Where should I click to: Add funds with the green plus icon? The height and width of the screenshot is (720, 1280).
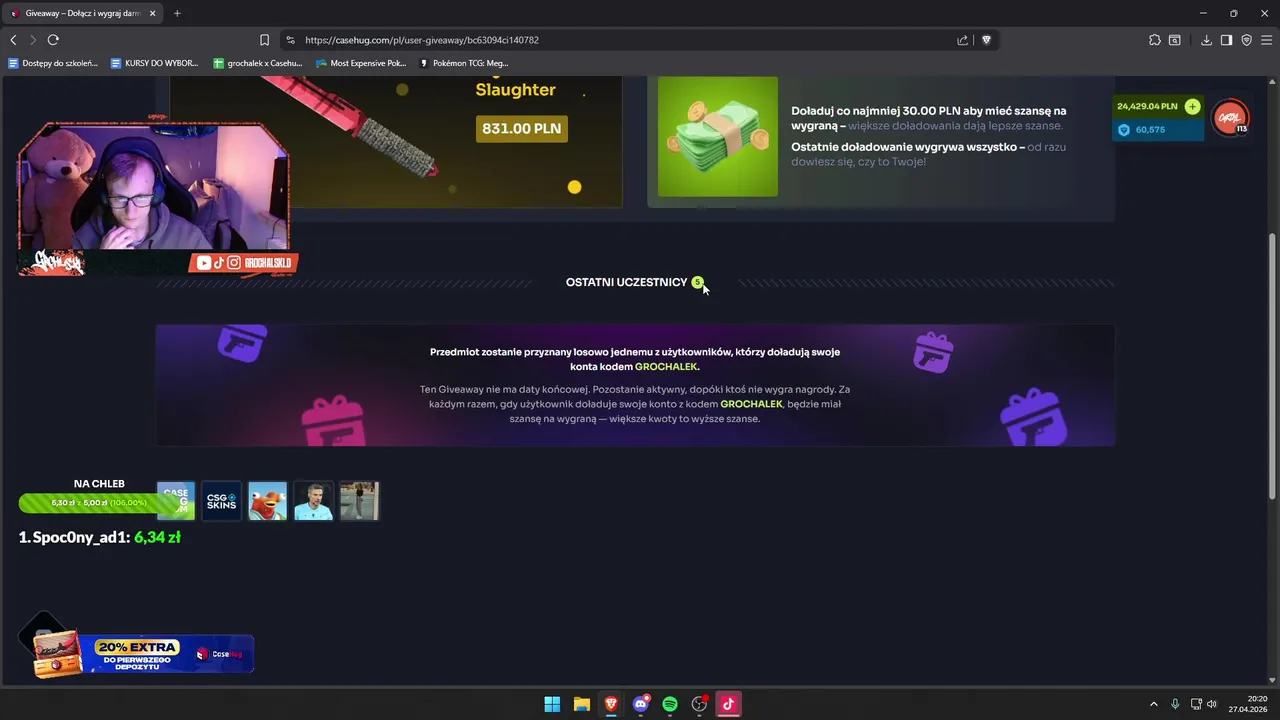click(1192, 106)
